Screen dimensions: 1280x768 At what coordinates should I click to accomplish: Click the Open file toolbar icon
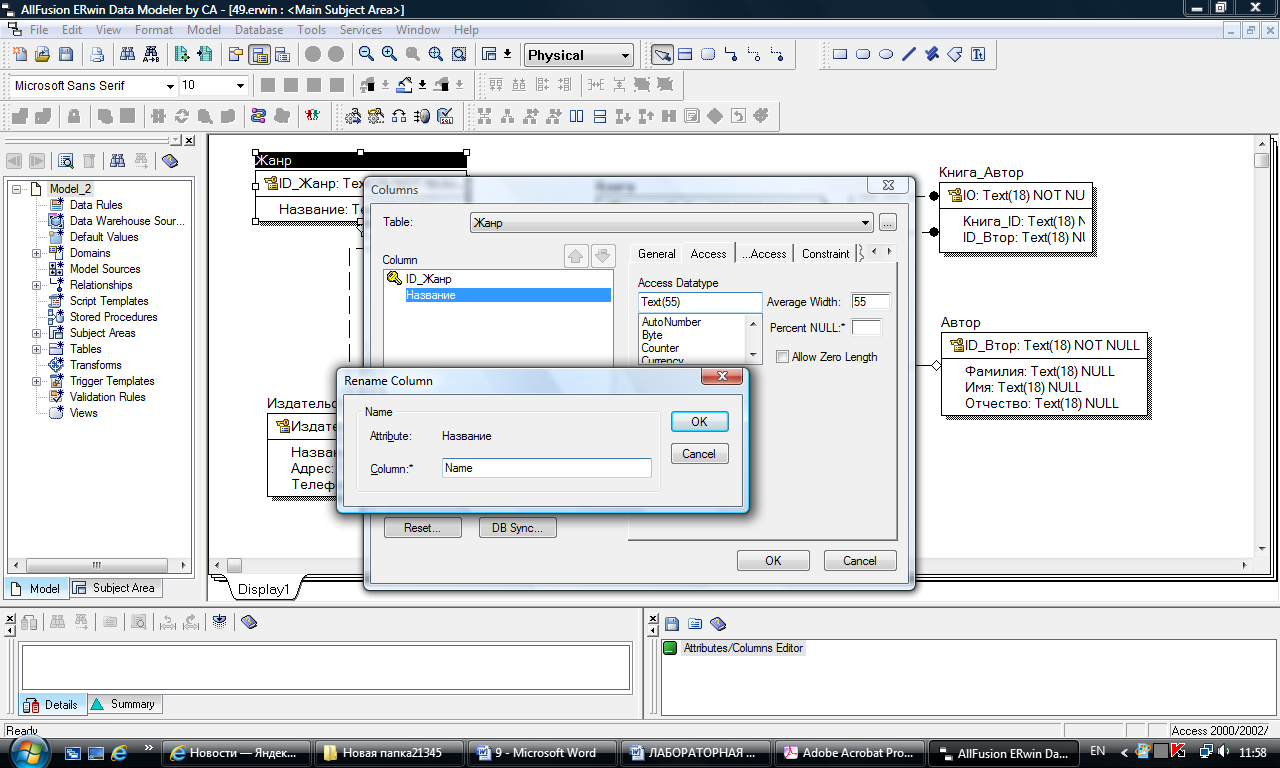[x=42, y=55]
